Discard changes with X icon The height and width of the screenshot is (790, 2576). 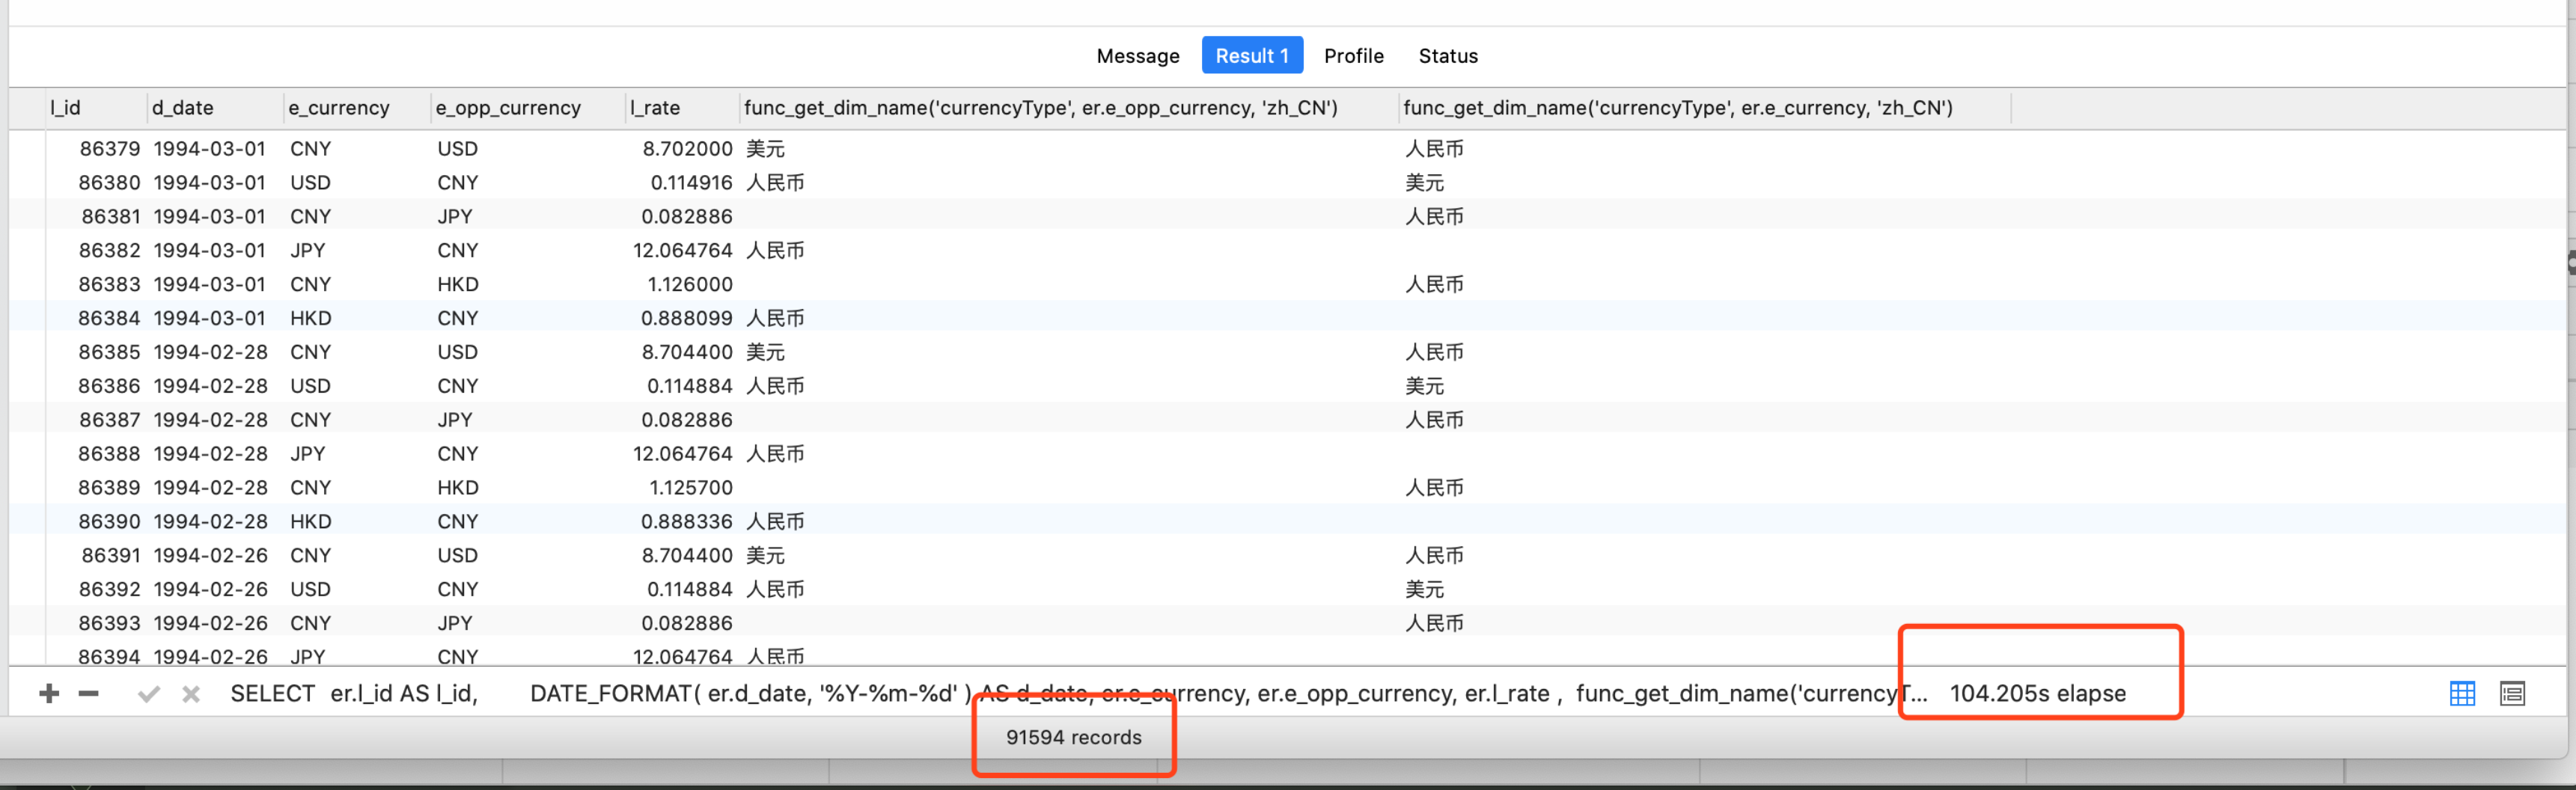pyautogui.click(x=191, y=693)
